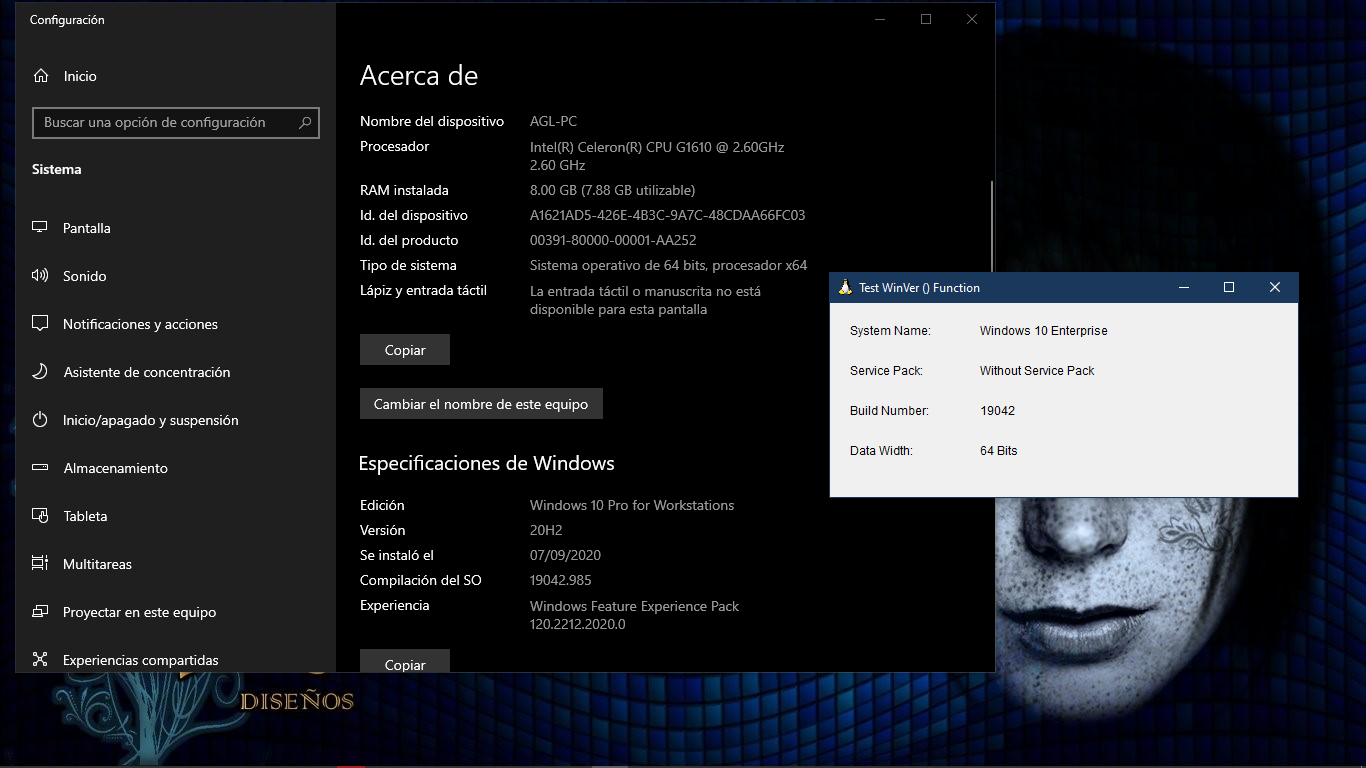
Task: Open the Inicio home icon in Configuración
Action: [41, 76]
